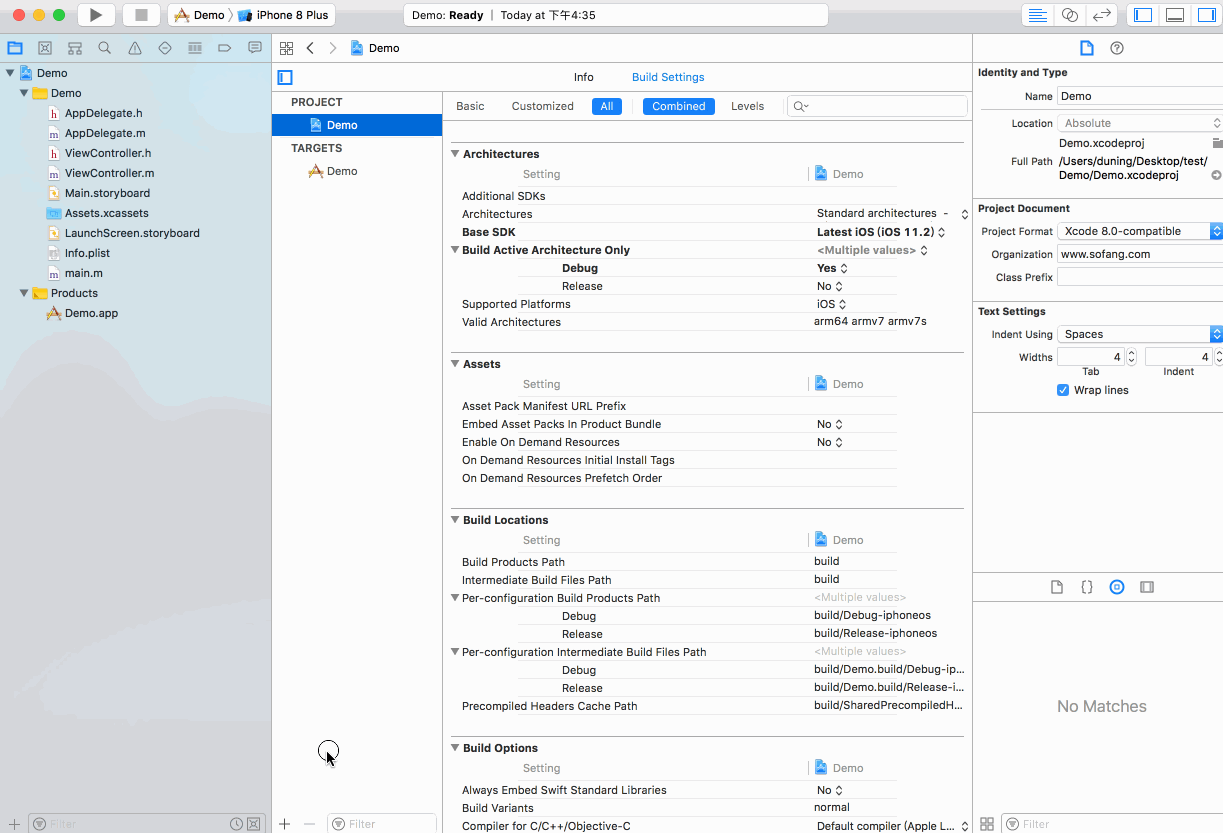Toggle the Navigator panel visibility
Screen dimensions: 1223x833
click(1143, 15)
